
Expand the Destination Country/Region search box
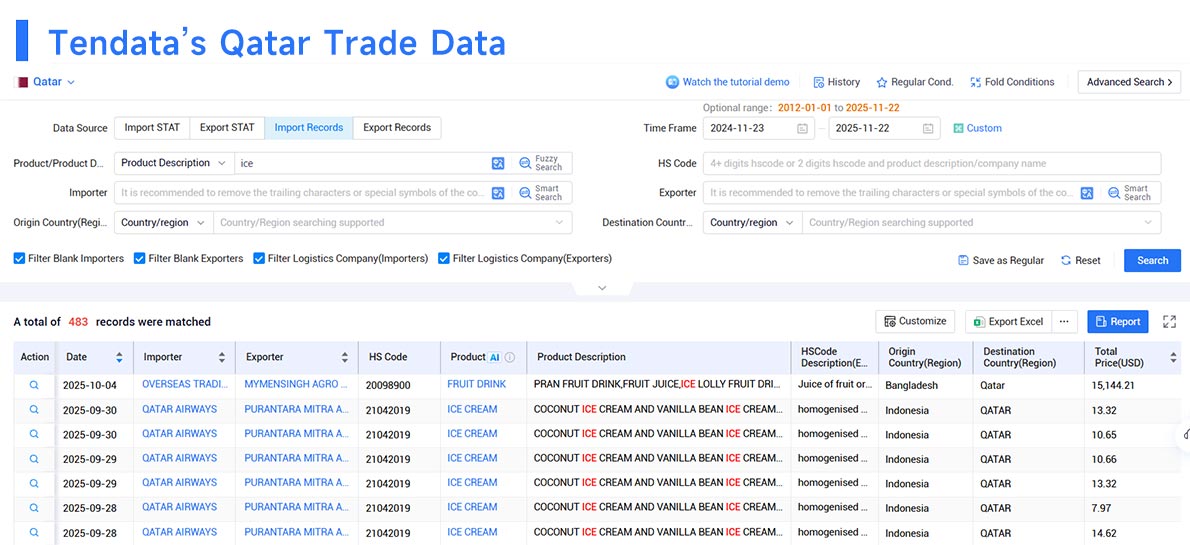coord(981,222)
